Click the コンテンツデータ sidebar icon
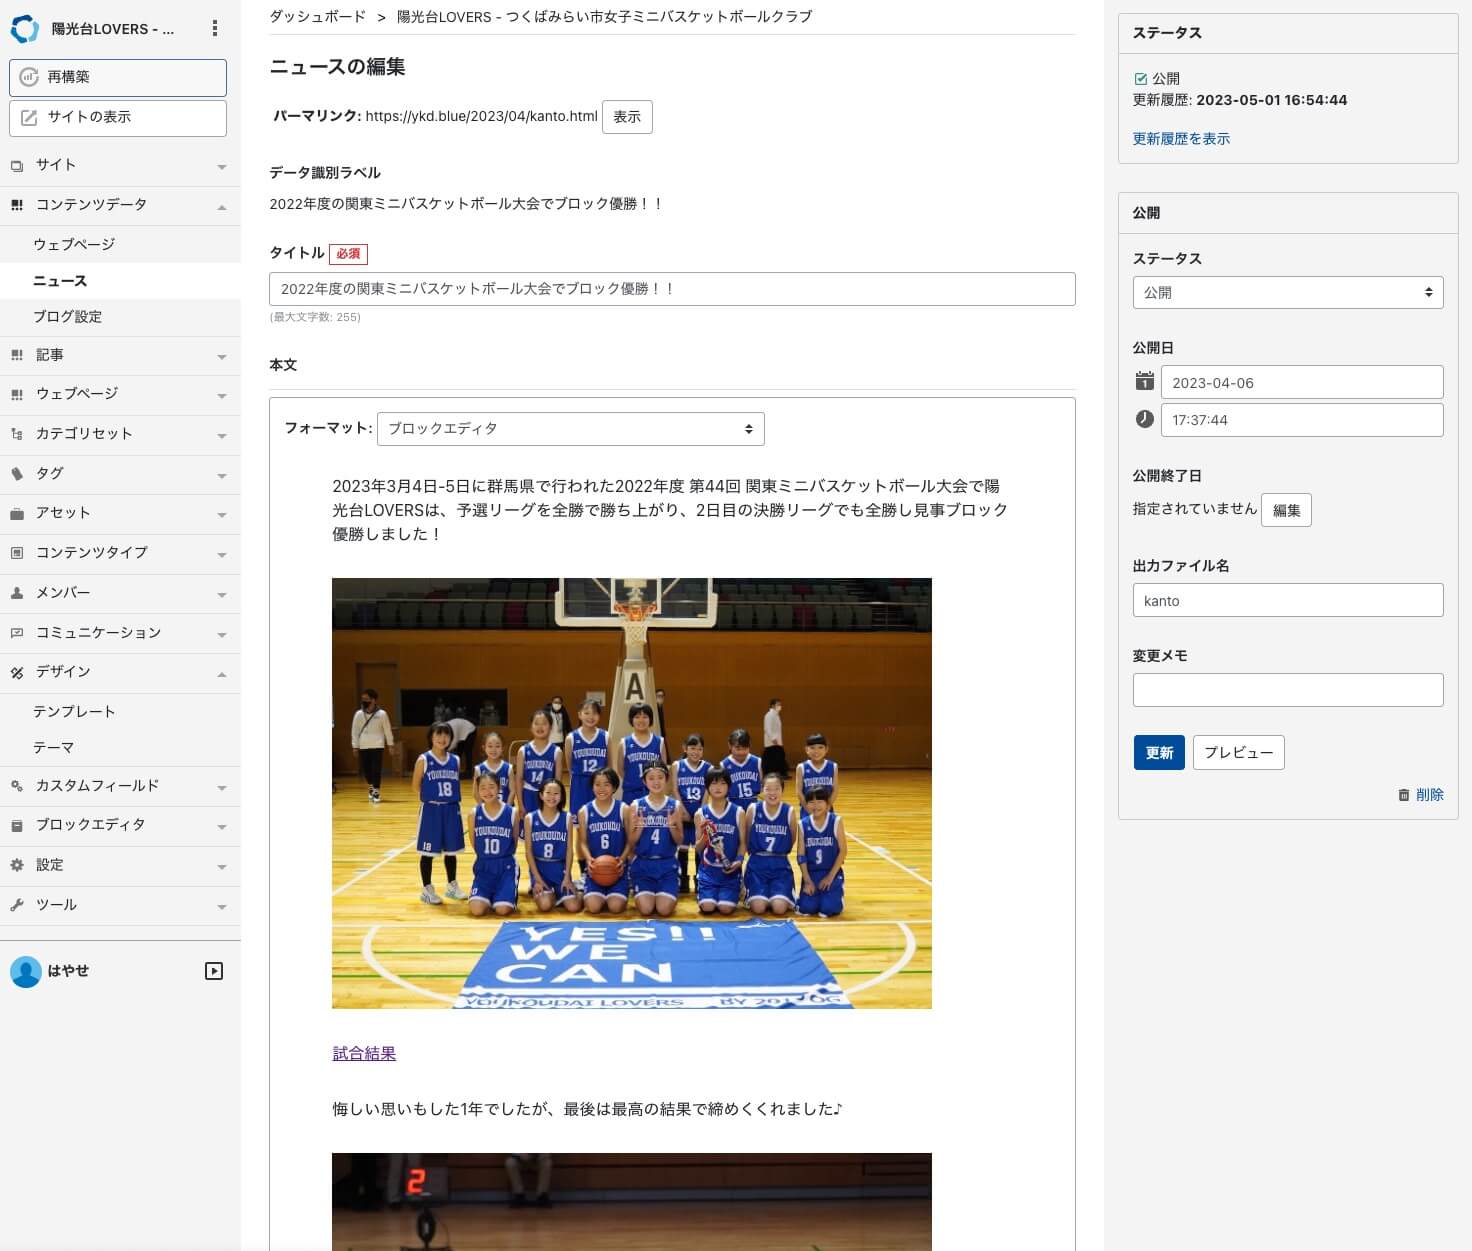This screenshot has width=1472, height=1251. (17, 205)
